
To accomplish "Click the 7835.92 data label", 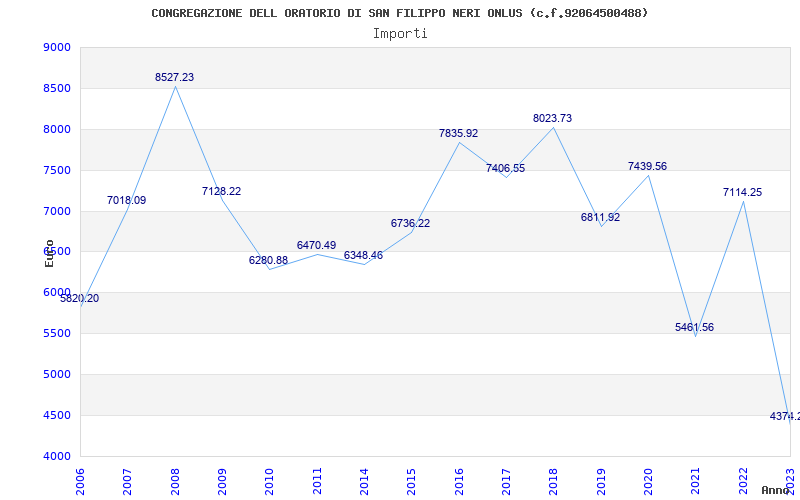I will click(x=459, y=134).
